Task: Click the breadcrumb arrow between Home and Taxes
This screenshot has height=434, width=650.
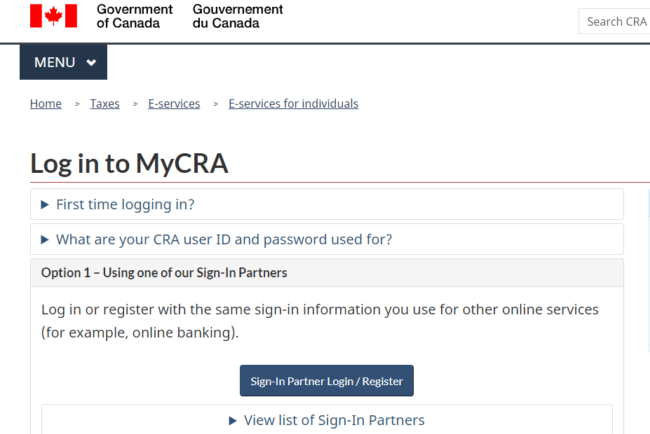Action: [x=76, y=104]
